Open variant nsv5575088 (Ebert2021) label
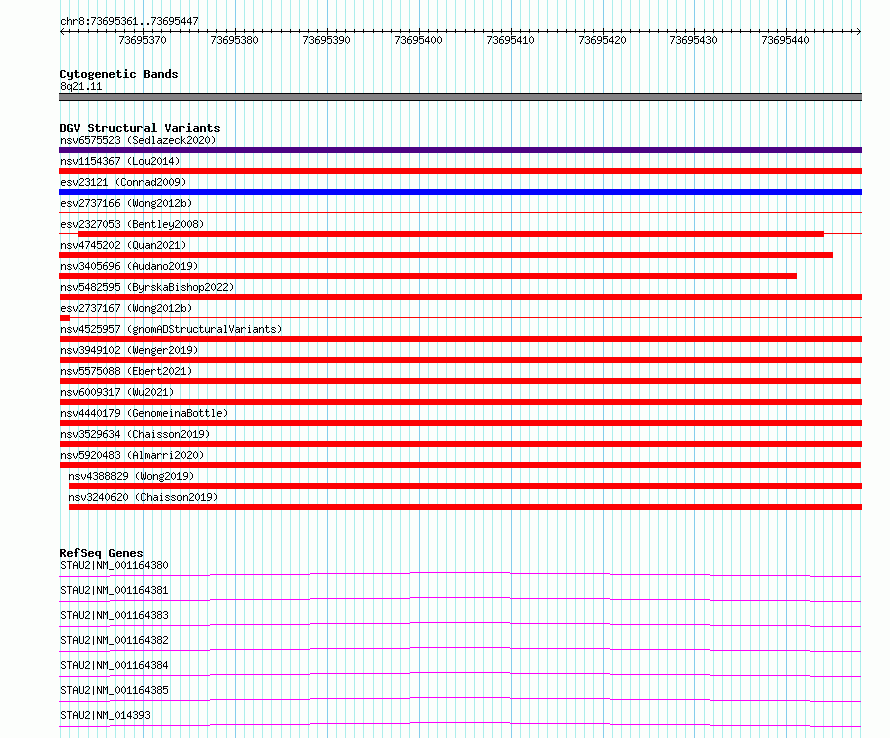This screenshot has height=738, width=890. pyautogui.click(x=126, y=371)
